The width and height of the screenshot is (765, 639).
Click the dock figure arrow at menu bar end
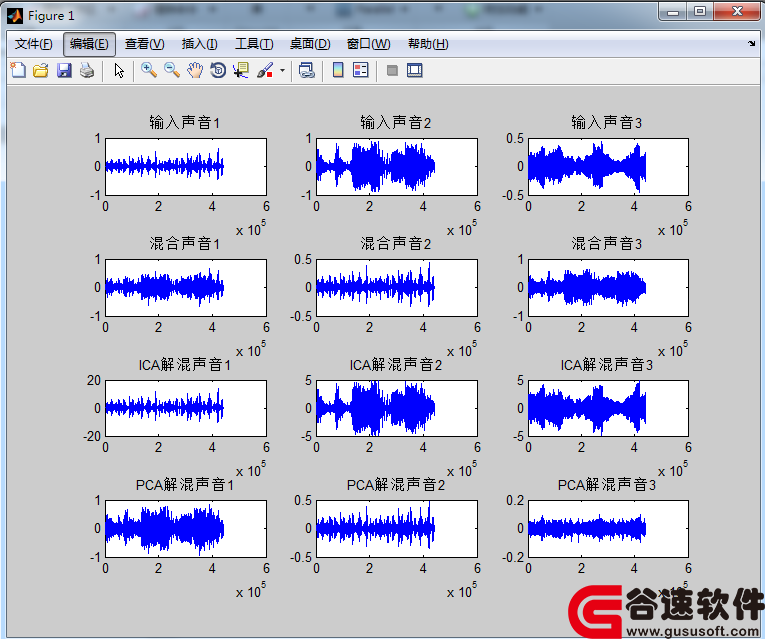[751, 43]
